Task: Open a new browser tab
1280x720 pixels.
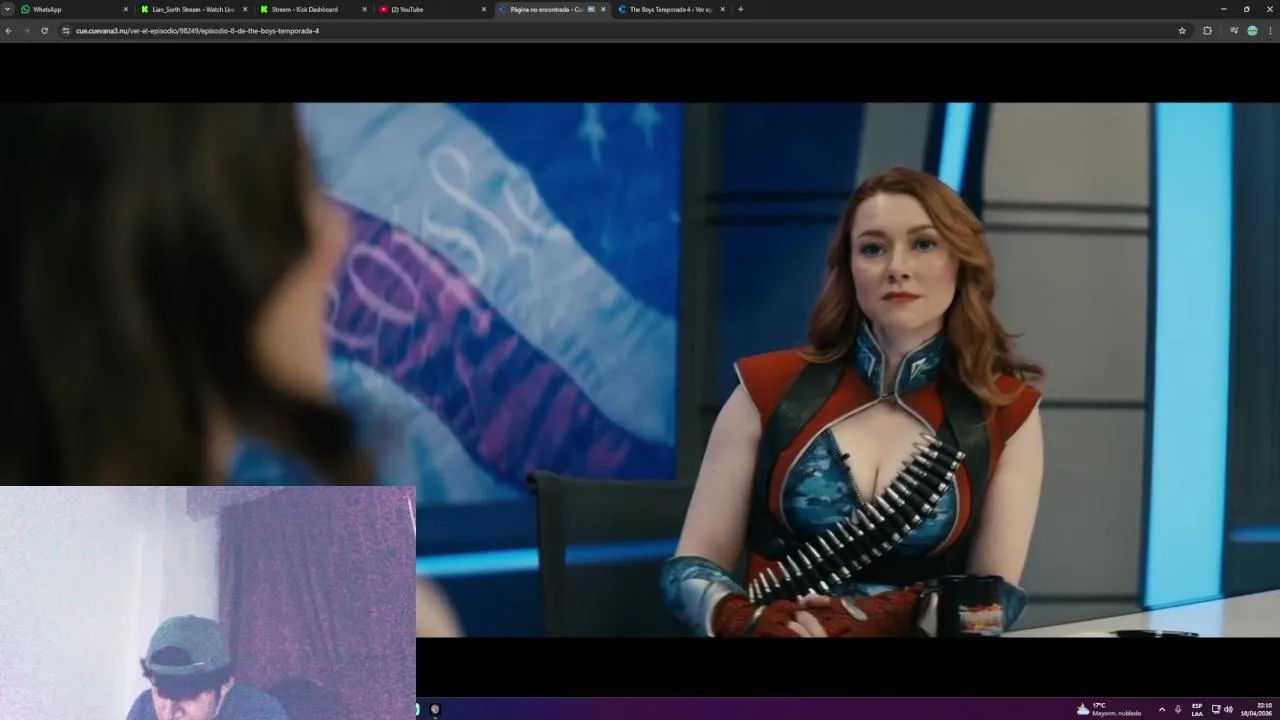Action: [x=740, y=9]
